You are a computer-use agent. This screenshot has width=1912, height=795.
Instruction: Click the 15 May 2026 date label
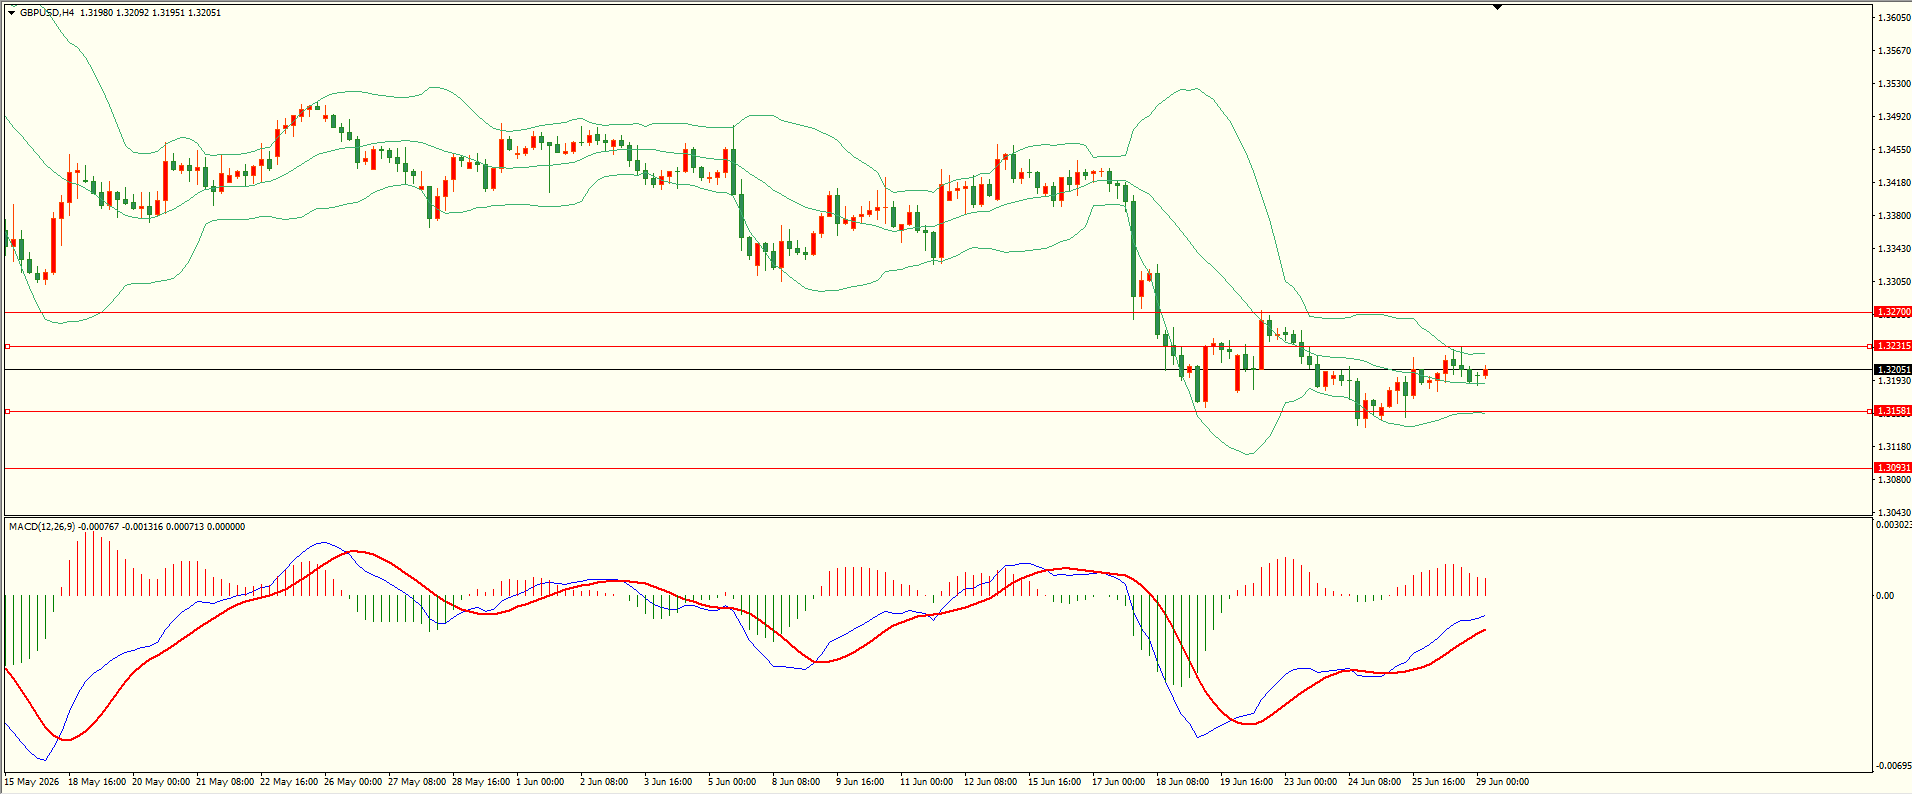(32, 782)
